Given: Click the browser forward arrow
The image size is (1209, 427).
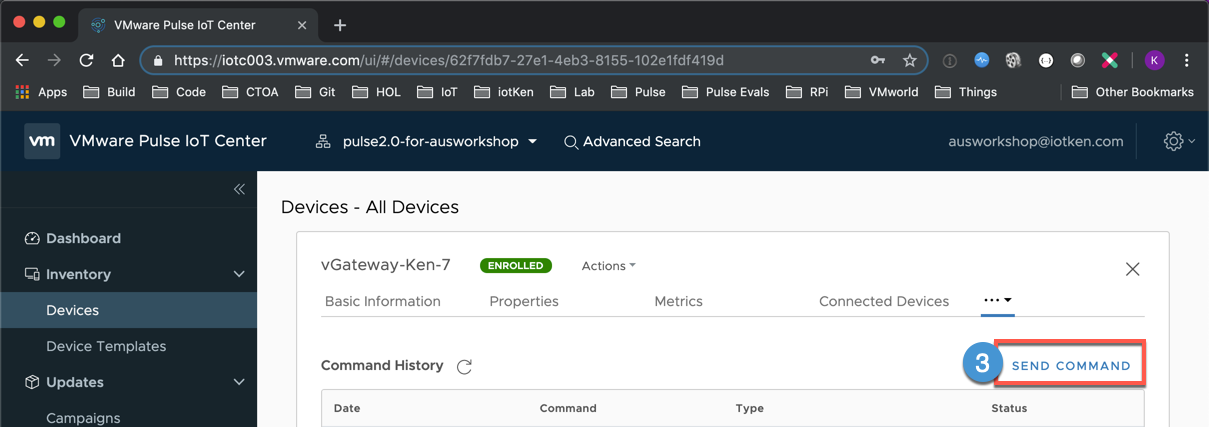Looking at the screenshot, I should (54, 60).
